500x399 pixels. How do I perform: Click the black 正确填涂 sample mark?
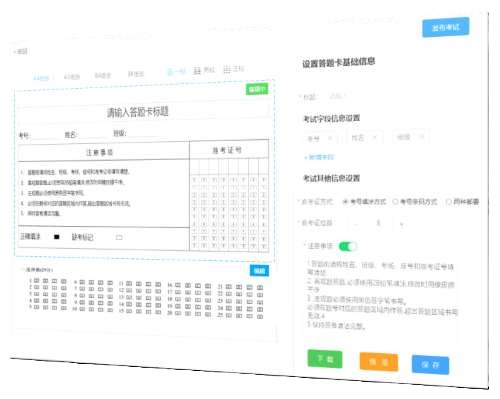coord(57,237)
